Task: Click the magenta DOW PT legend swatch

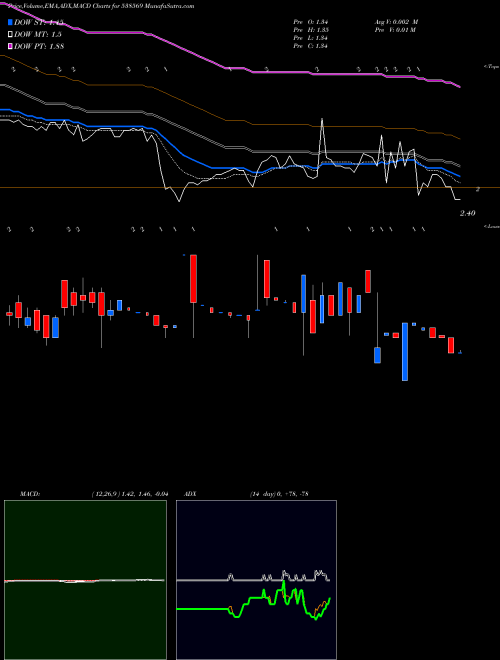Action: 10,46
